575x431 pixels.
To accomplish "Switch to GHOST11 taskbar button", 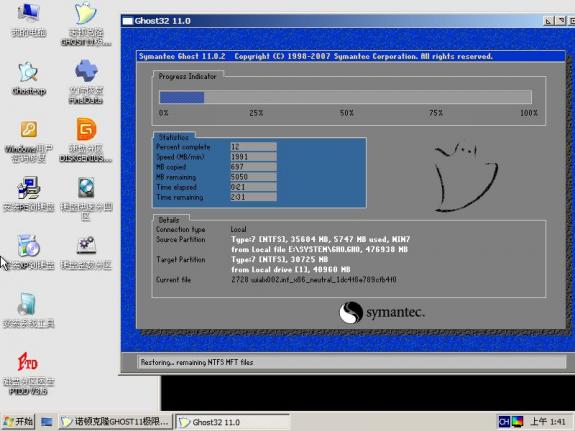I will (x=116, y=422).
